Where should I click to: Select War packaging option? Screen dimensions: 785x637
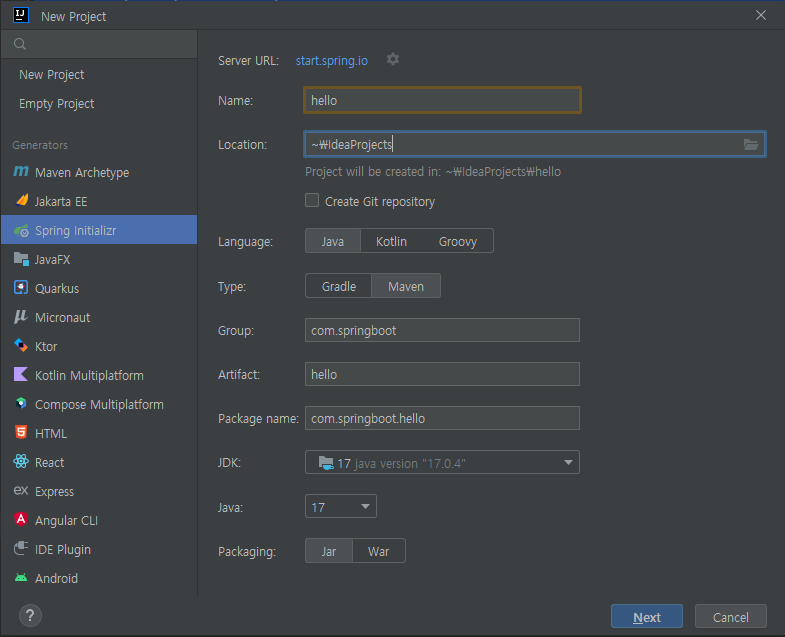click(x=378, y=552)
